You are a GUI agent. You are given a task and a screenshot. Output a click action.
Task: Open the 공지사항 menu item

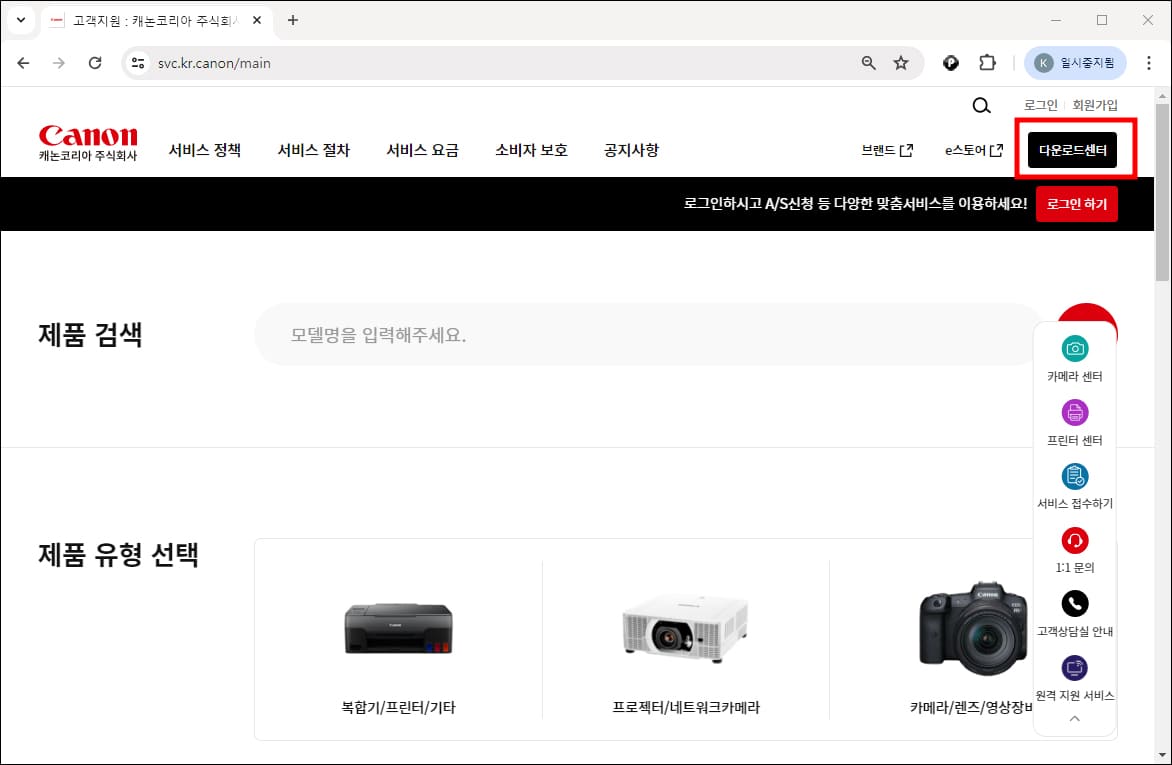[x=631, y=150]
